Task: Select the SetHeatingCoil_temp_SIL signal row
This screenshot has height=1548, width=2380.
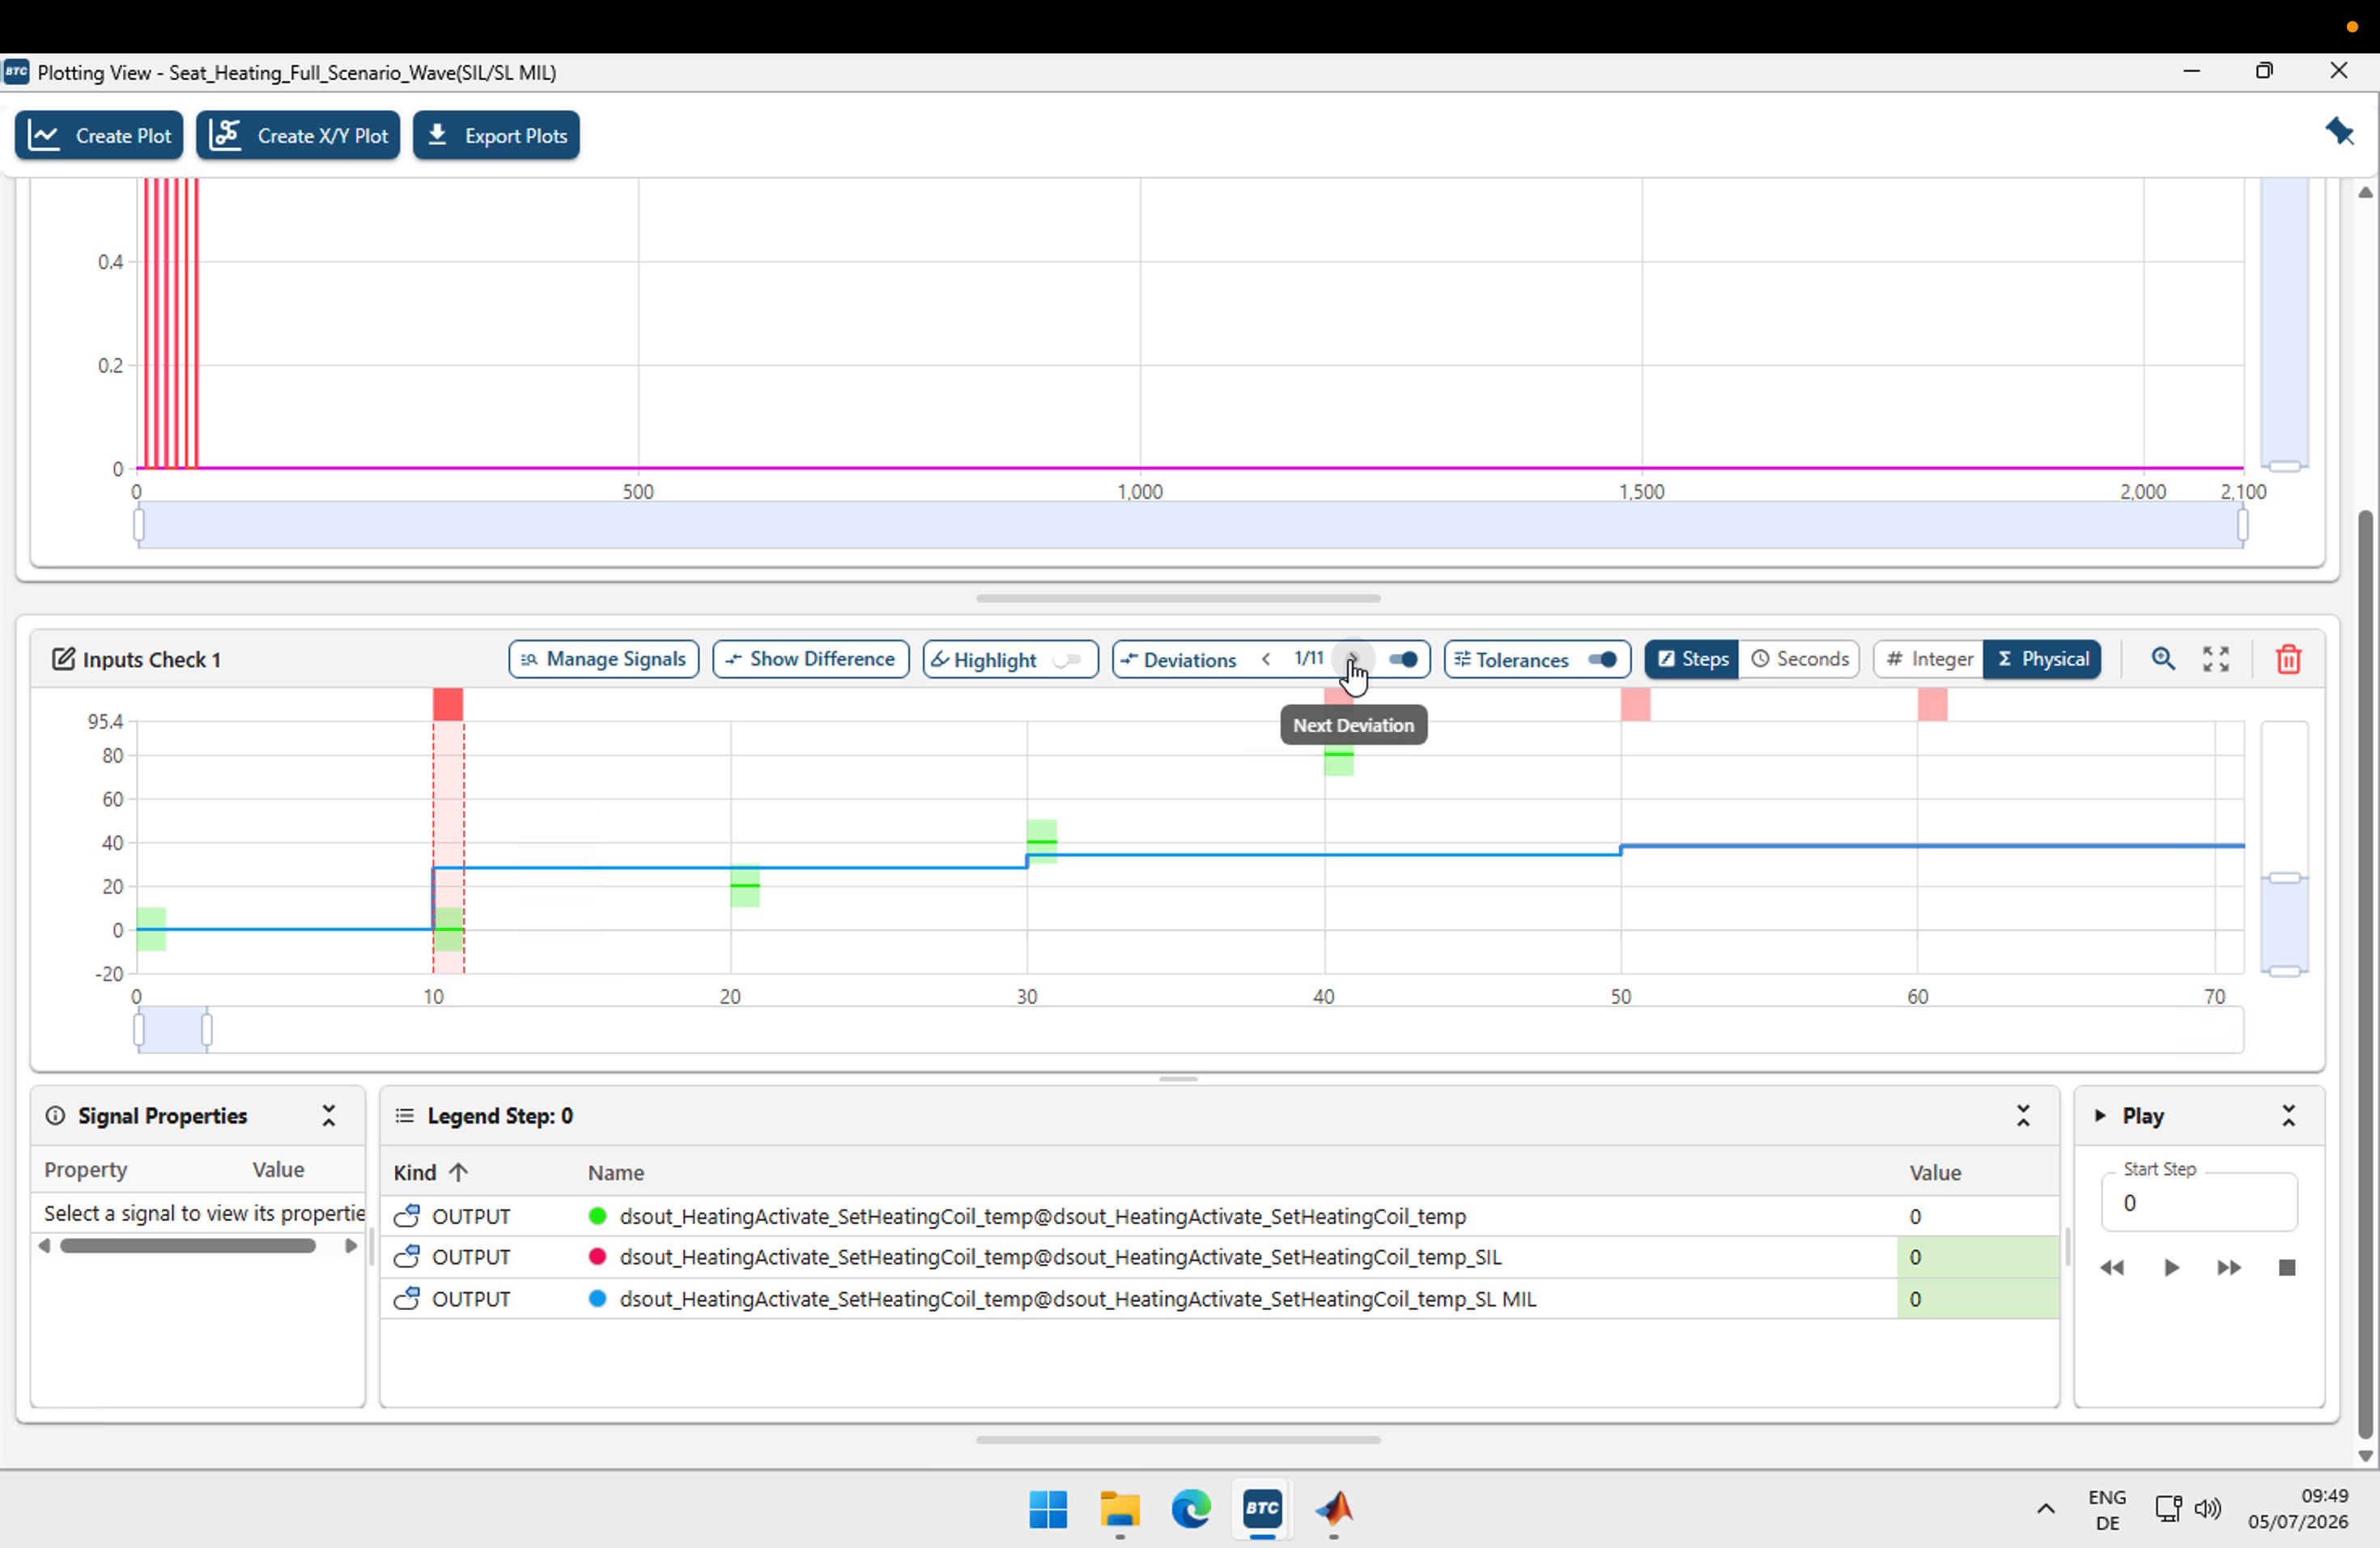Action: 1220,1257
